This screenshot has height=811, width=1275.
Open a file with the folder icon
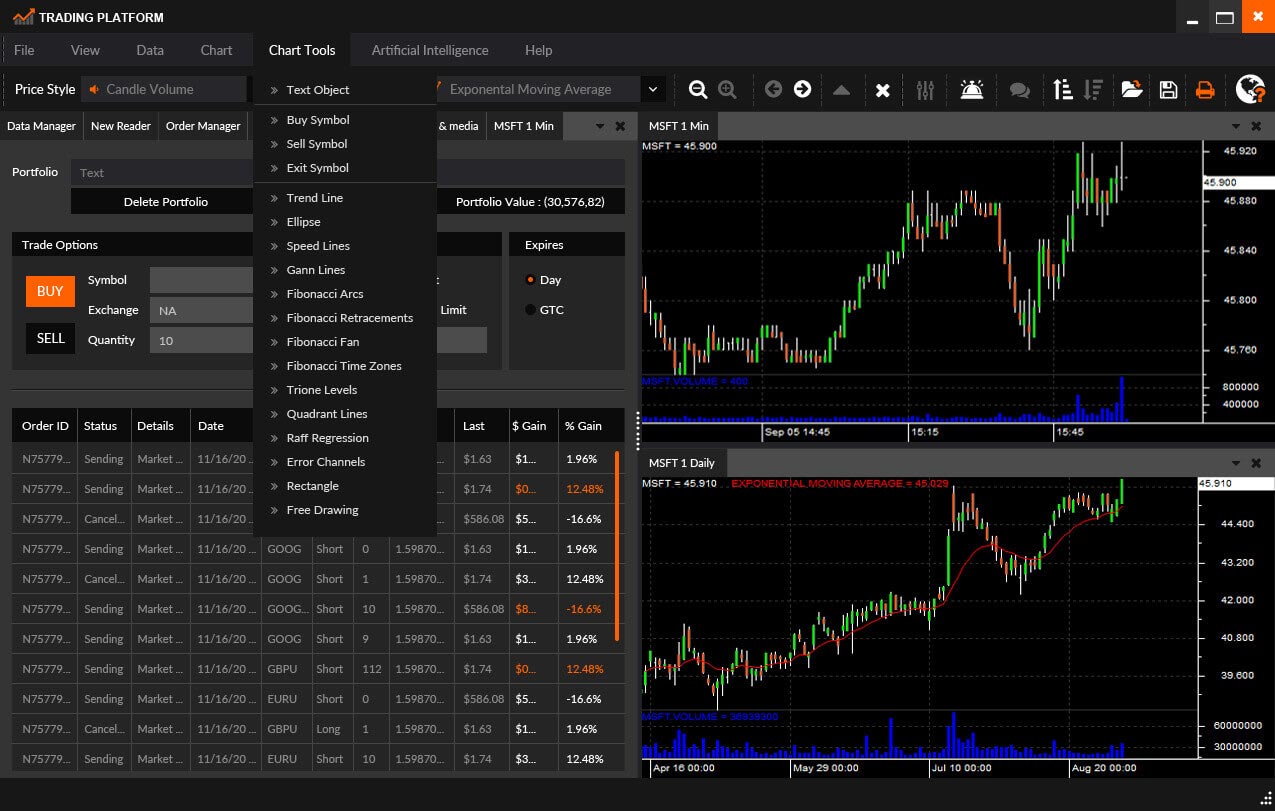coord(1131,89)
